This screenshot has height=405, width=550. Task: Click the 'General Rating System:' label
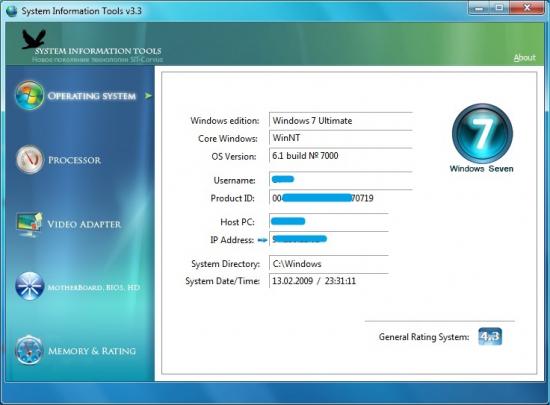pyautogui.click(x=424, y=337)
